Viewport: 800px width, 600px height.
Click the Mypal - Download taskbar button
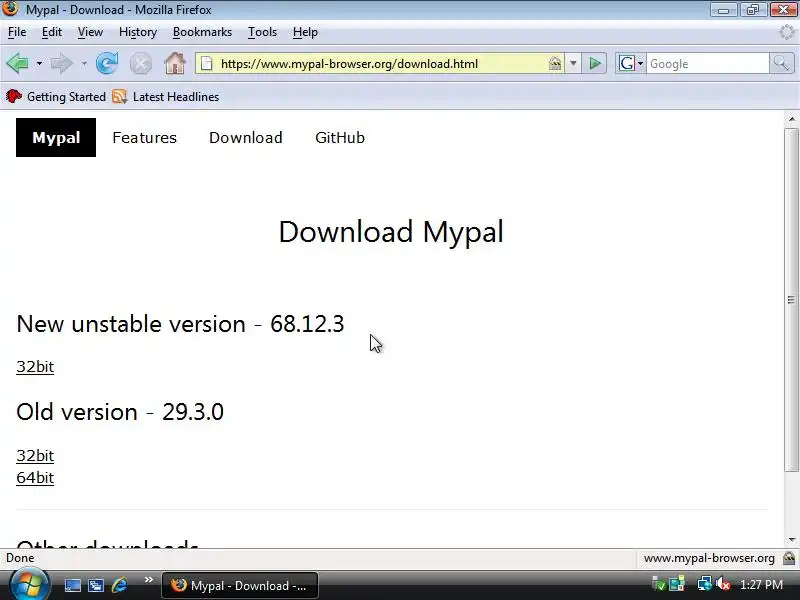click(240, 585)
